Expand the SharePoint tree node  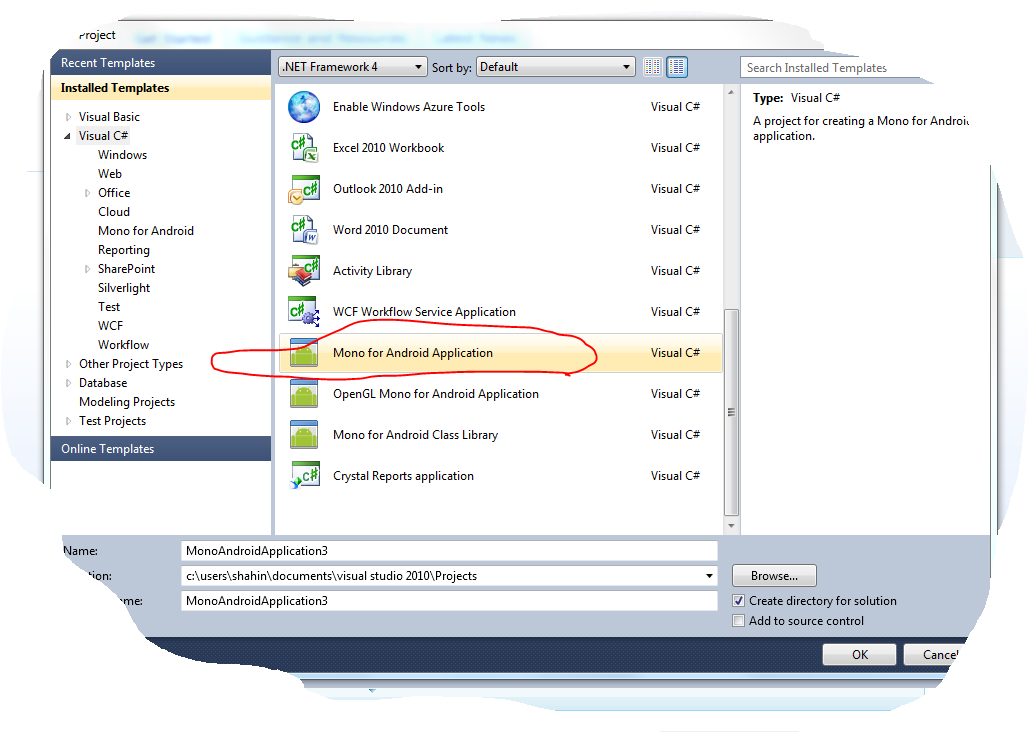(87, 269)
